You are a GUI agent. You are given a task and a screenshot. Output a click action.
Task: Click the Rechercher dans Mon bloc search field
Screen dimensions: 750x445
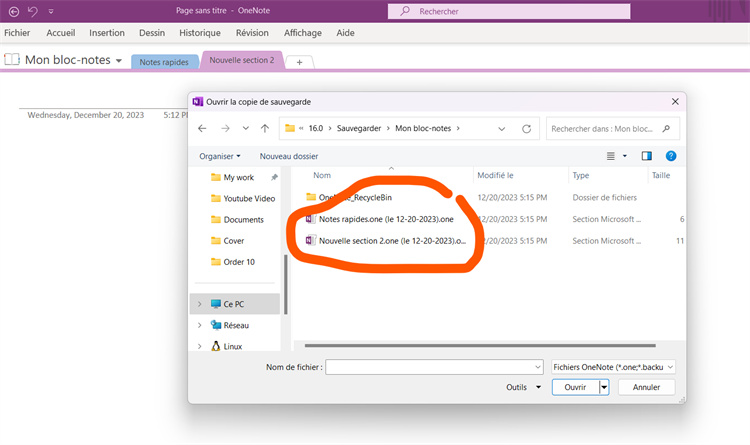coord(613,129)
